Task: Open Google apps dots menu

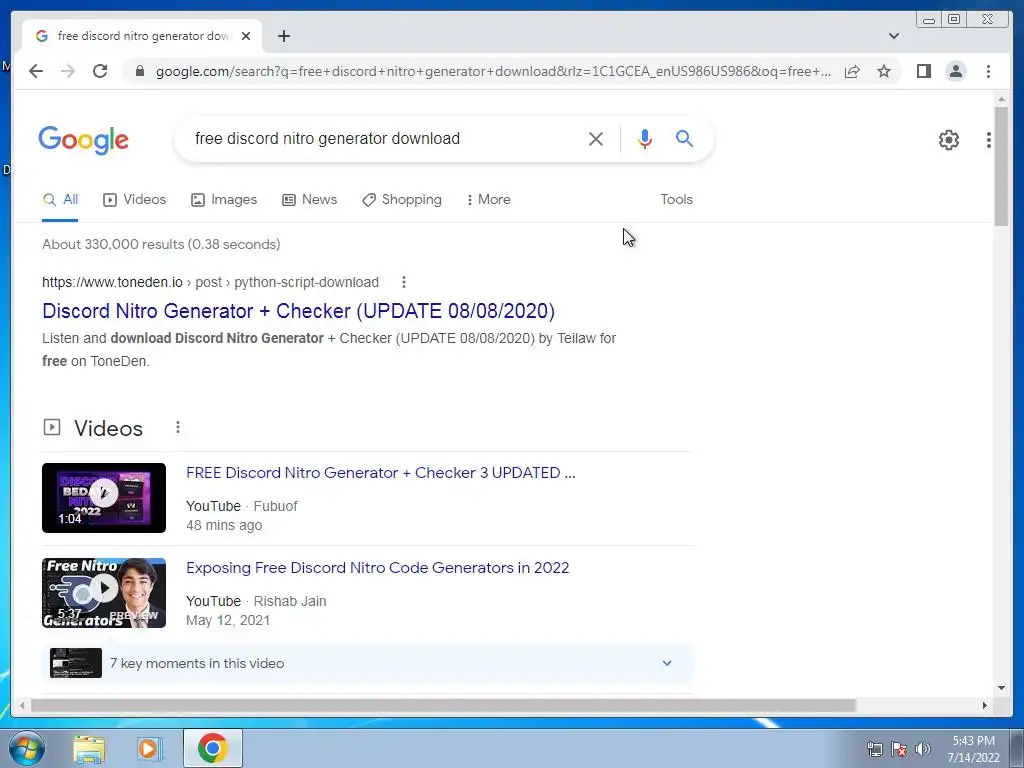Action: click(989, 140)
